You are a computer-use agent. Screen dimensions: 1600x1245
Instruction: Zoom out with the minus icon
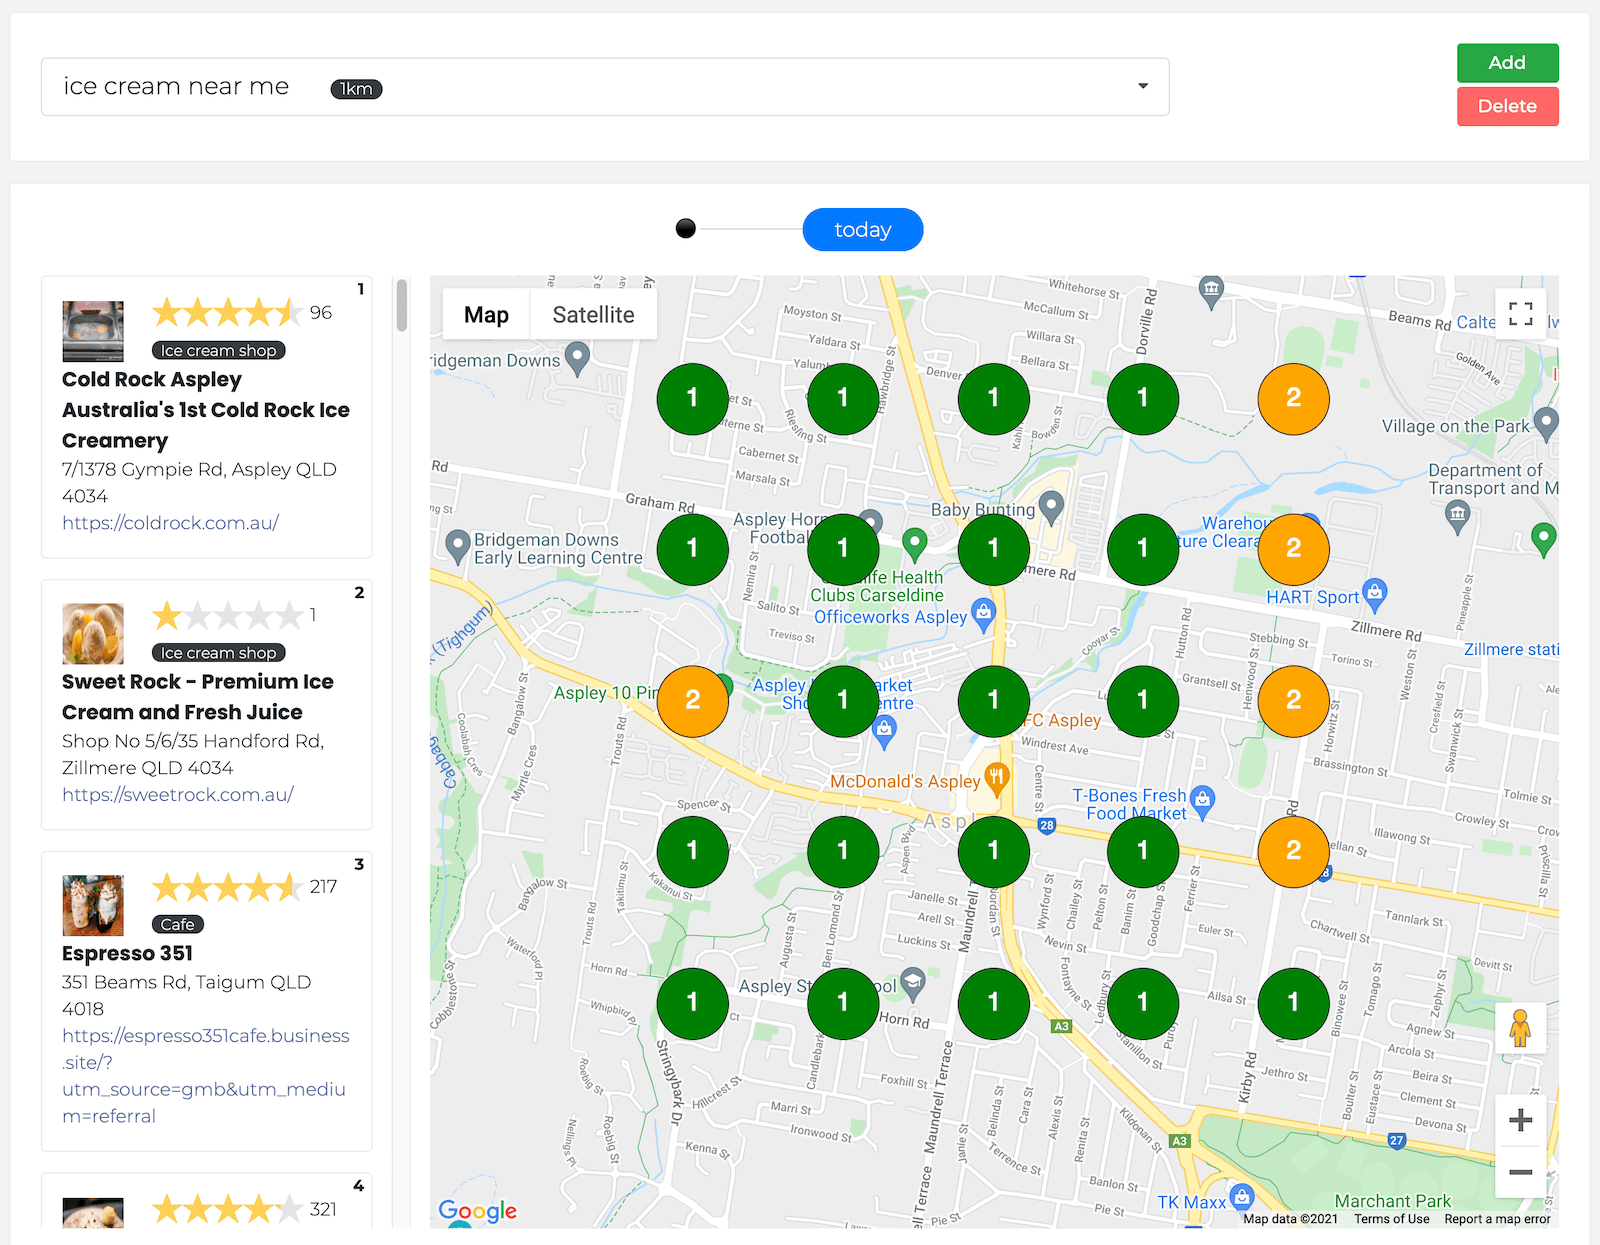click(1520, 1172)
